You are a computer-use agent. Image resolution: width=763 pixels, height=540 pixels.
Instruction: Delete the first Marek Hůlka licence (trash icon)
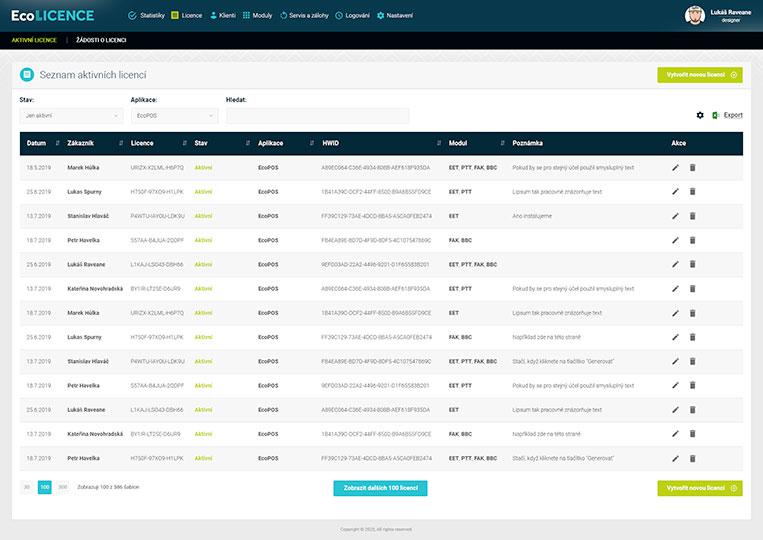point(692,168)
